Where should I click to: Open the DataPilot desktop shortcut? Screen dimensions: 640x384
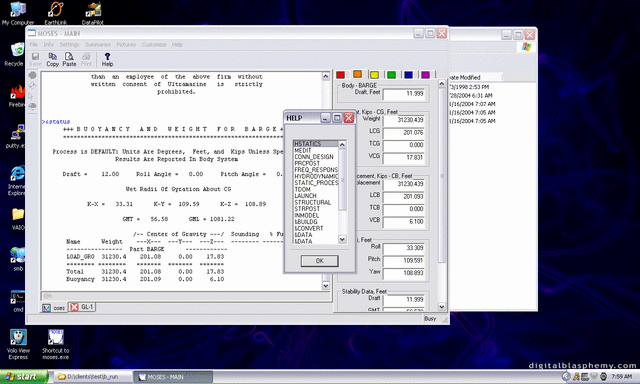pyautogui.click(x=93, y=13)
